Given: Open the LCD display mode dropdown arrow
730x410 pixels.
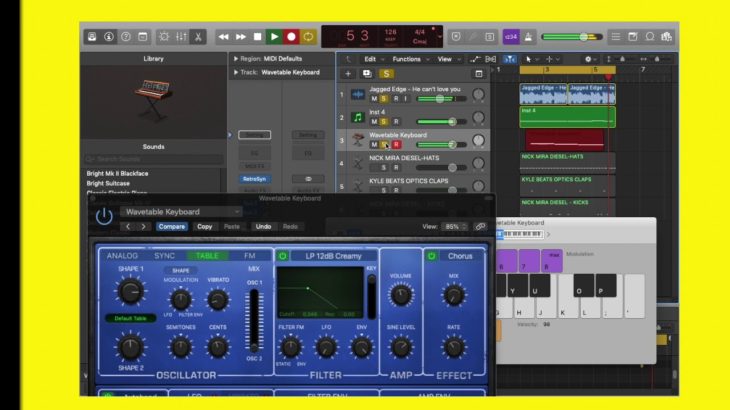Looking at the screenshot, I should click(x=439, y=37).
